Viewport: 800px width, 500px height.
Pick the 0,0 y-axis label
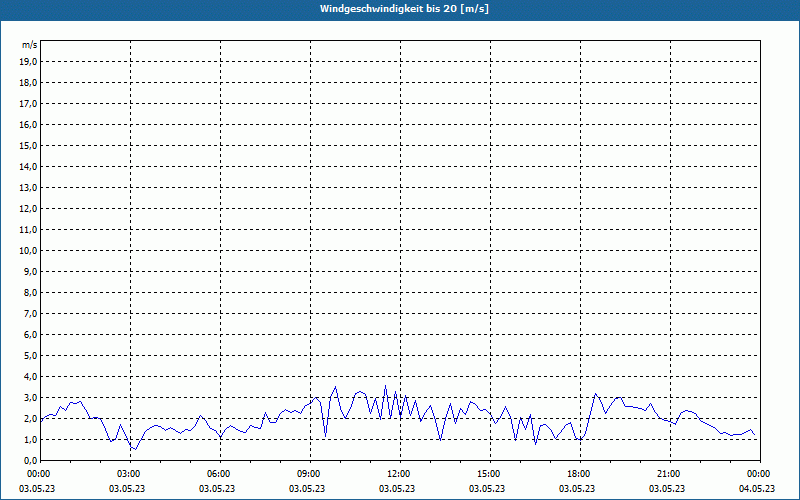[x=31, y=461]
